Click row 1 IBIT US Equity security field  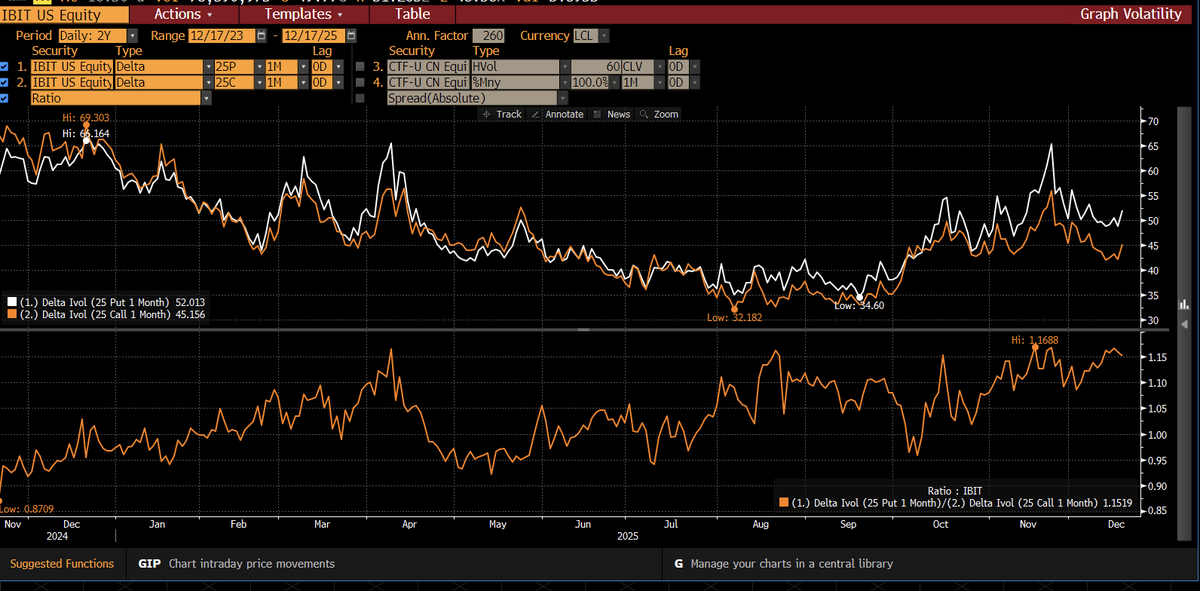[x=71, y=67]
